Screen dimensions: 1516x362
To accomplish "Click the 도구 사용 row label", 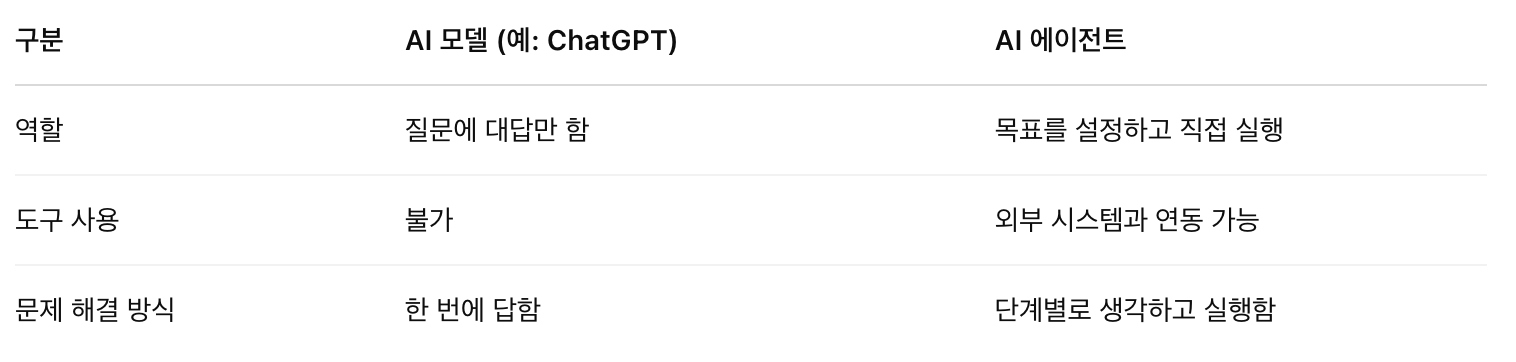I will [67, 220].
